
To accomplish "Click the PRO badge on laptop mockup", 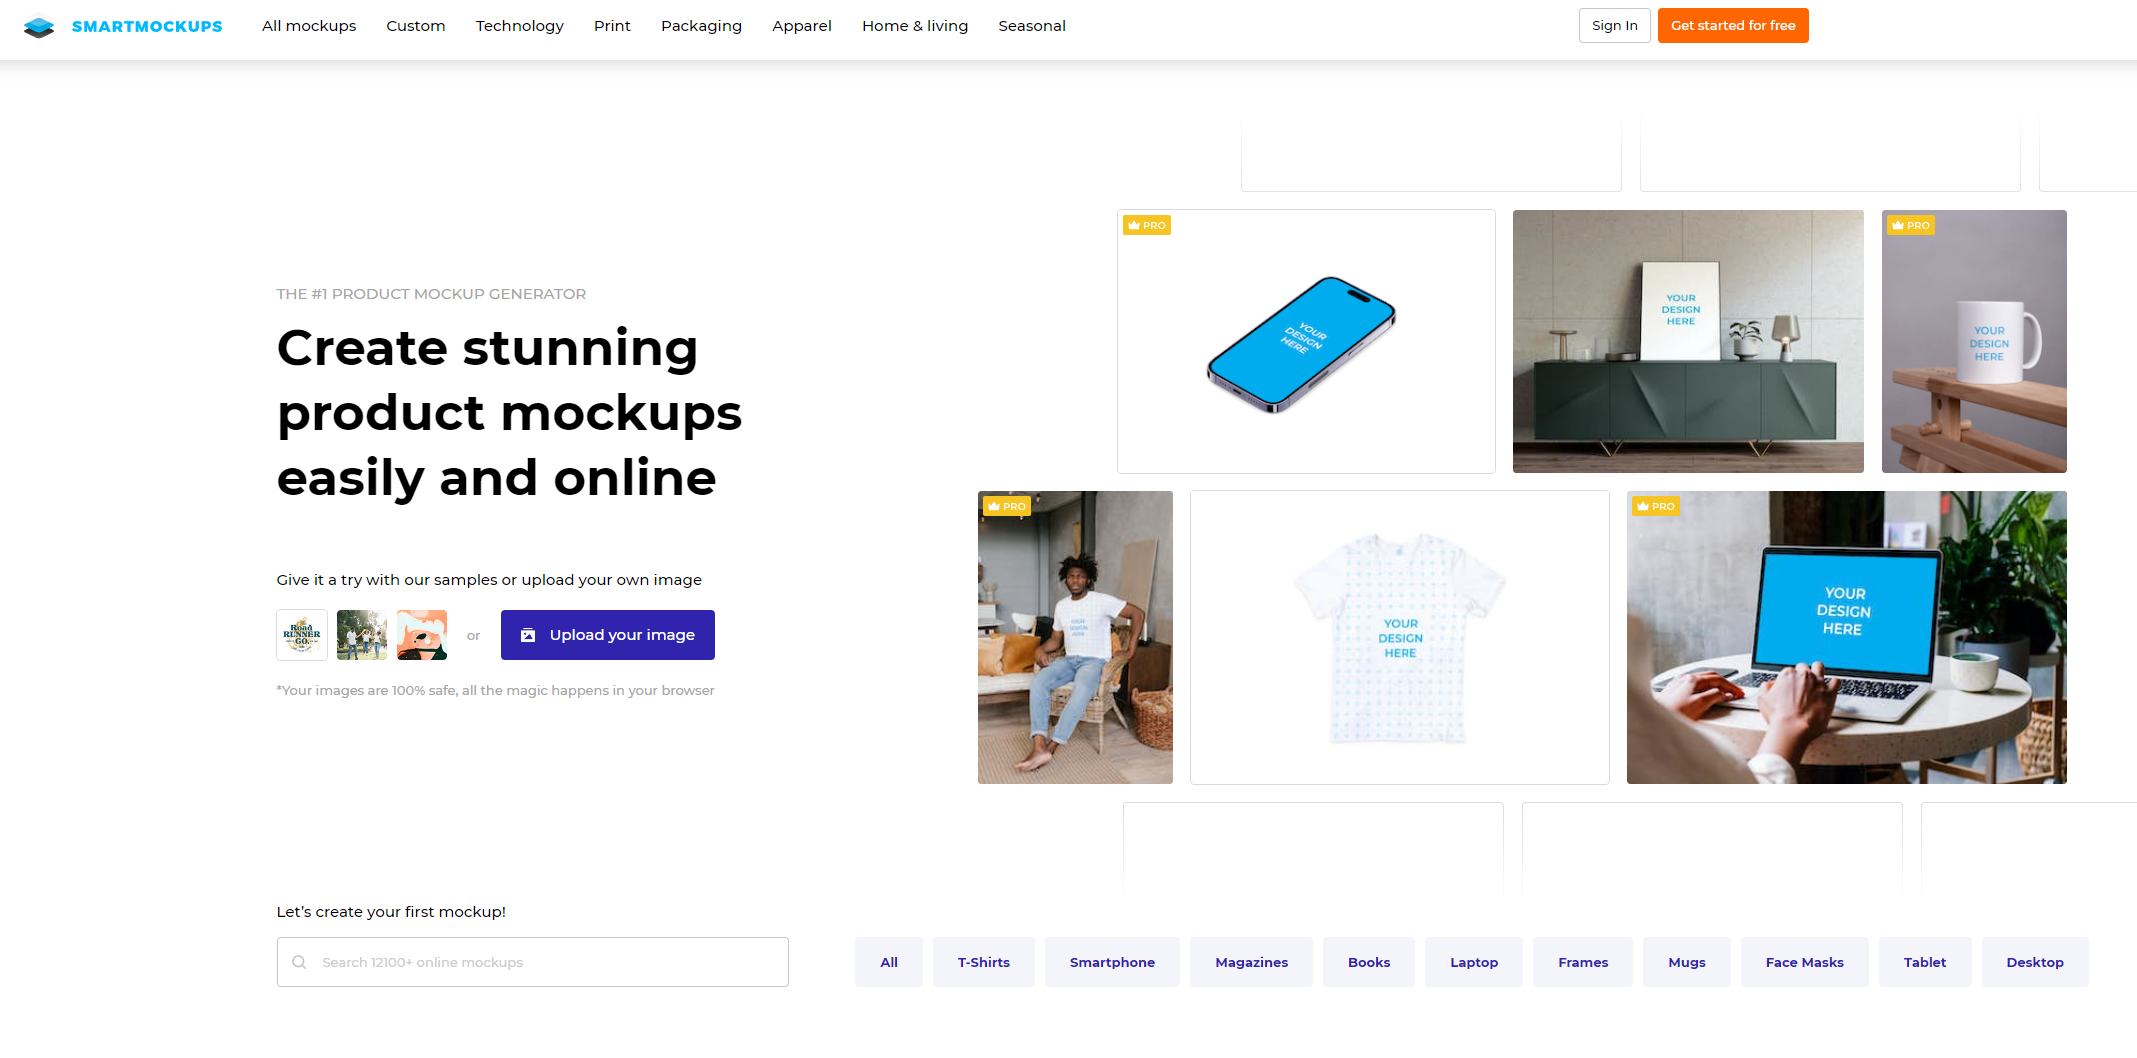I will coord(1655,506).
